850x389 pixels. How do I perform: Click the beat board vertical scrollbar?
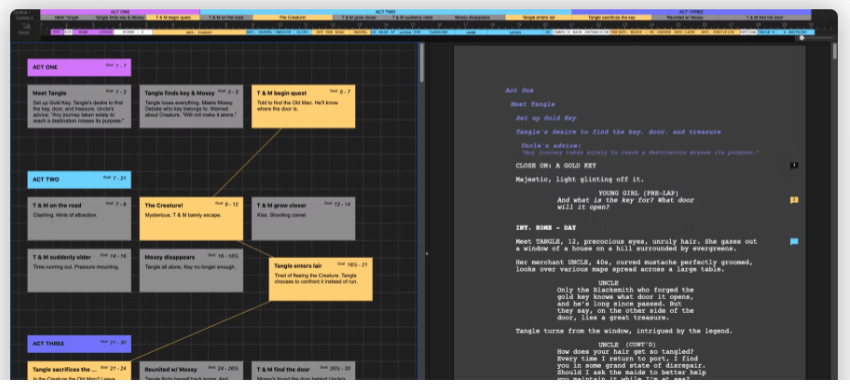(x=422, y=63)
